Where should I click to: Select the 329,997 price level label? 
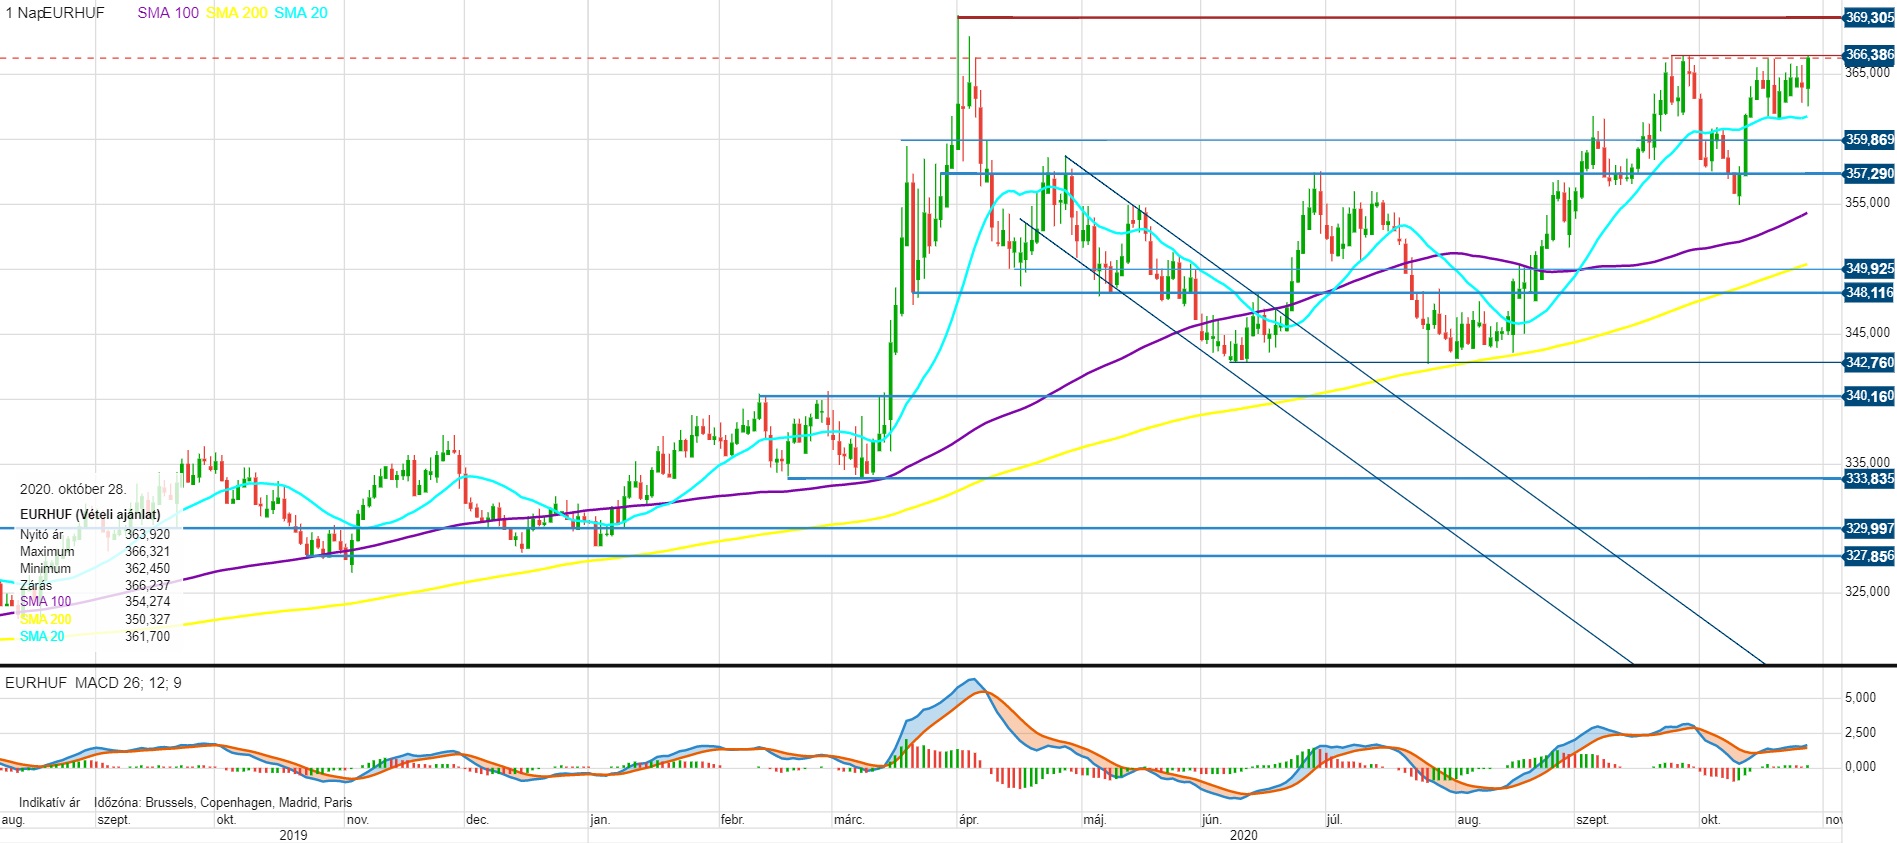click(1869, 529)
